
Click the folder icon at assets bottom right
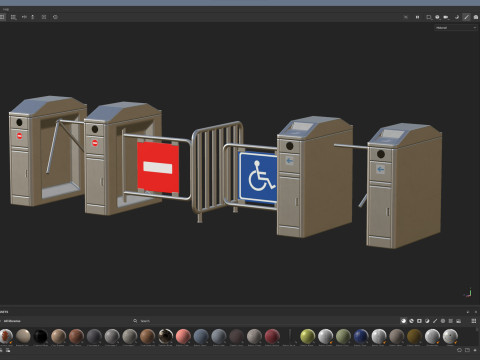point(468,350)
